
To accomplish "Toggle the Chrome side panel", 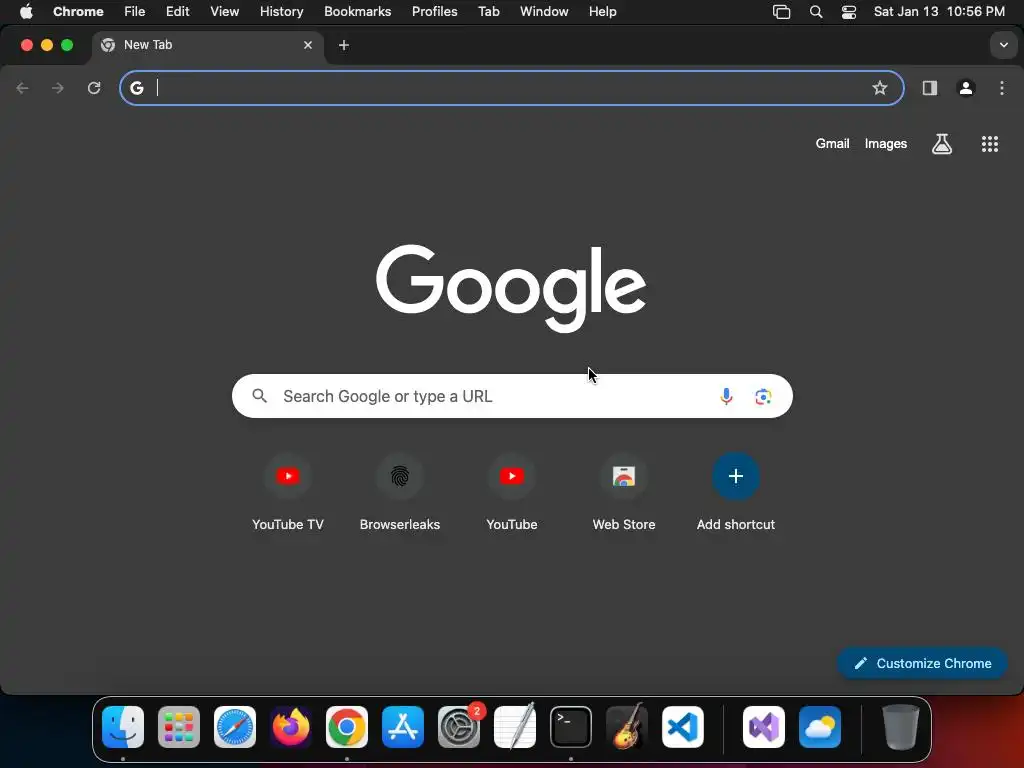I will tap(930, 88).
